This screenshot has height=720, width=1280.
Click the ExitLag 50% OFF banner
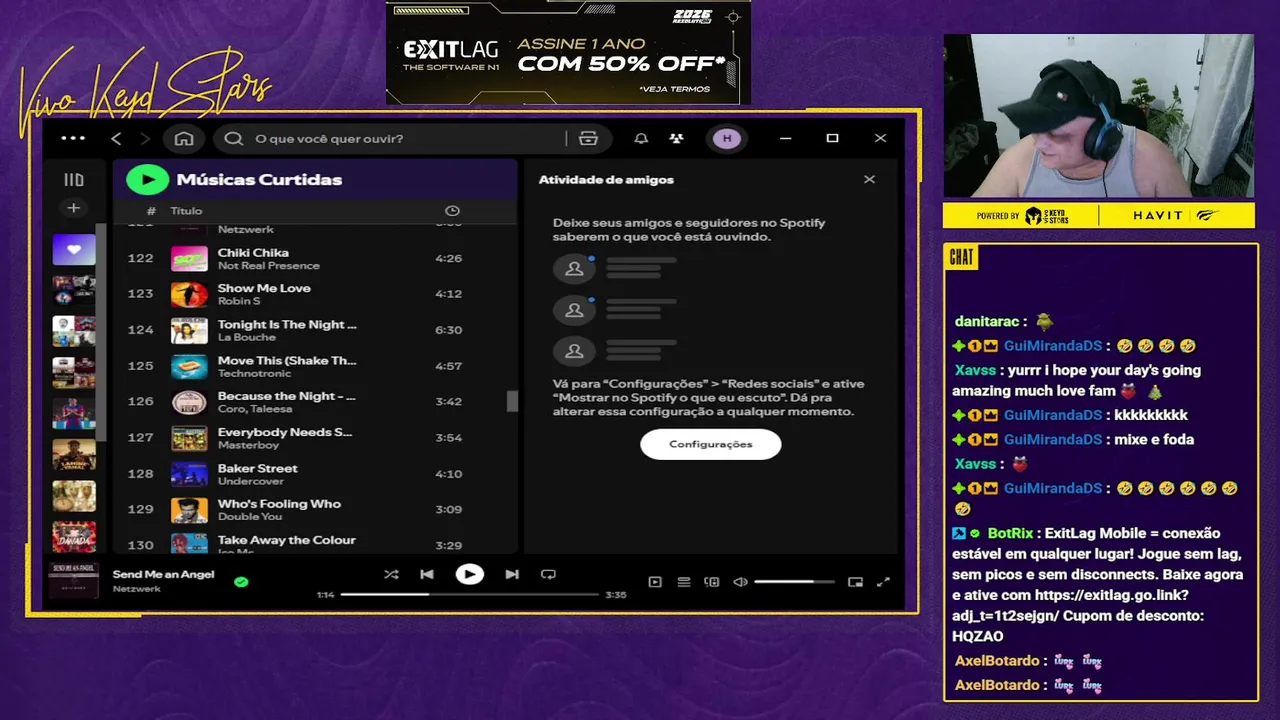[568, 52]
